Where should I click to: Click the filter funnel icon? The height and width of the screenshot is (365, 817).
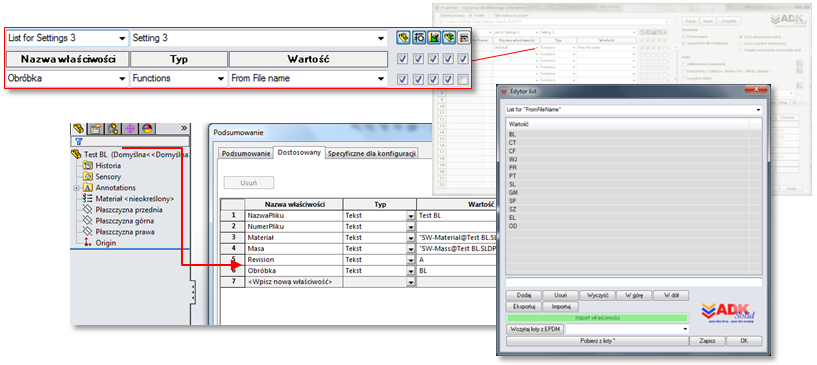click(79, 142)
